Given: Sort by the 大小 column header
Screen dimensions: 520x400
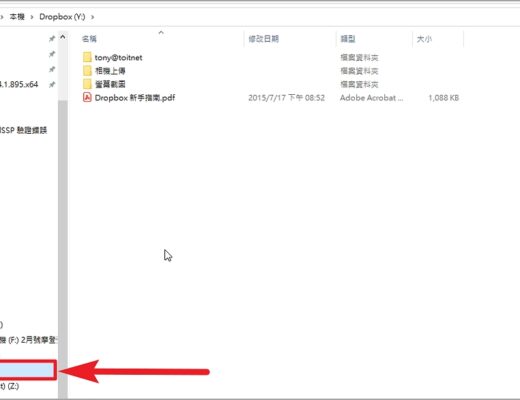Looking at the screenshot, I should pos(424,39).
